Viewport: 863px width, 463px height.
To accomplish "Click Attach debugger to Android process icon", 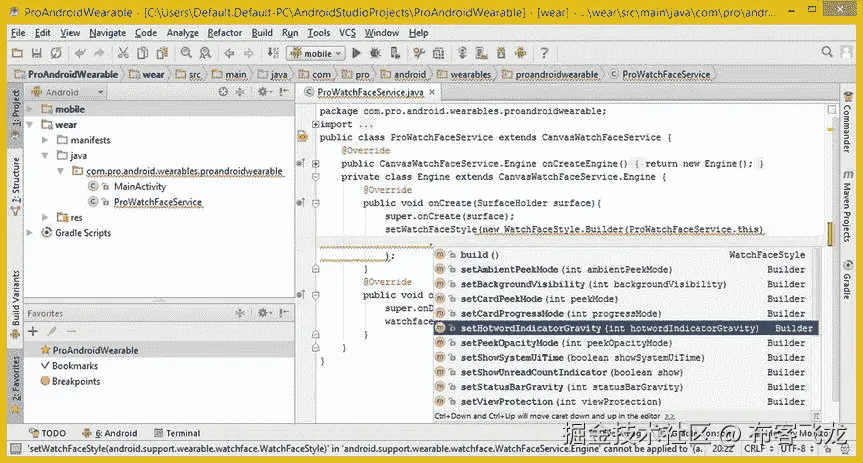I will click(x=395, y=53).
